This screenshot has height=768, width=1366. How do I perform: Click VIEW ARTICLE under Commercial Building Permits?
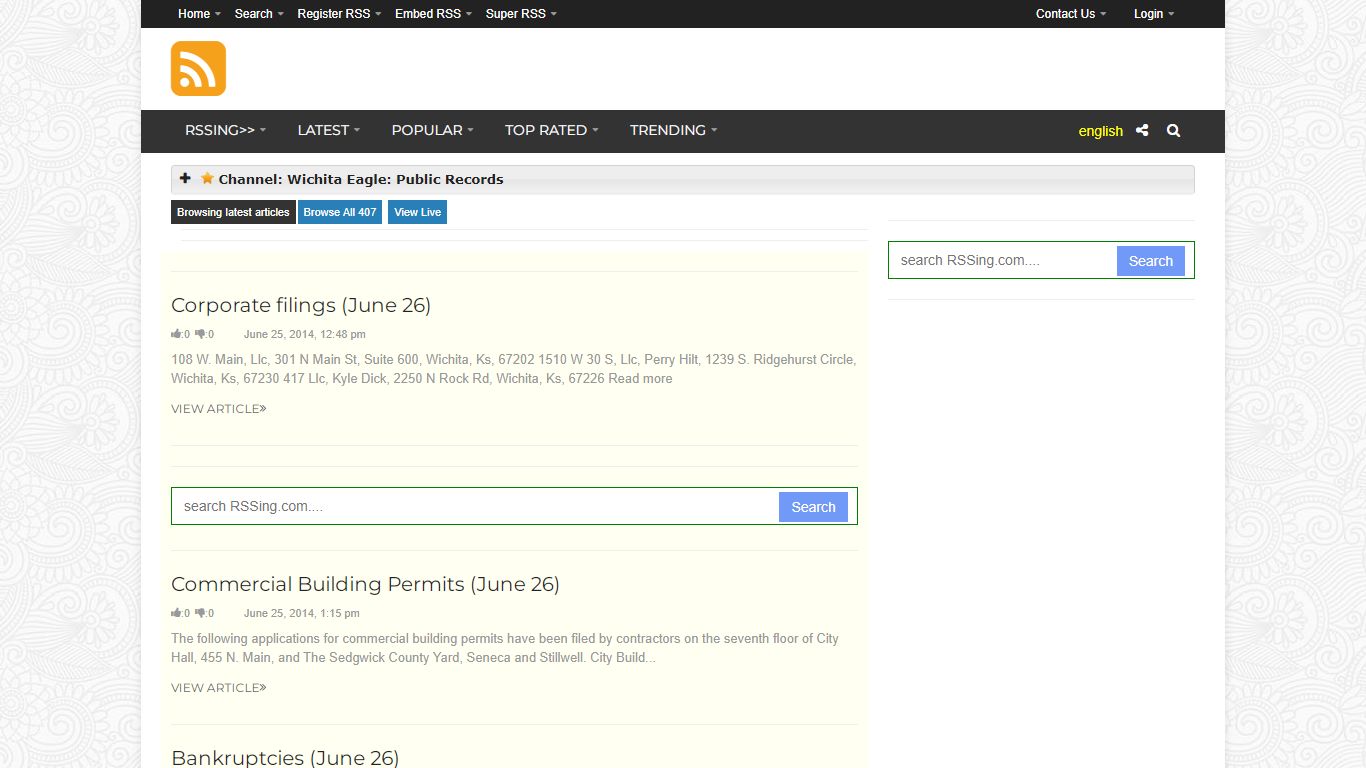pyautogui.click(x=218, y=687)
